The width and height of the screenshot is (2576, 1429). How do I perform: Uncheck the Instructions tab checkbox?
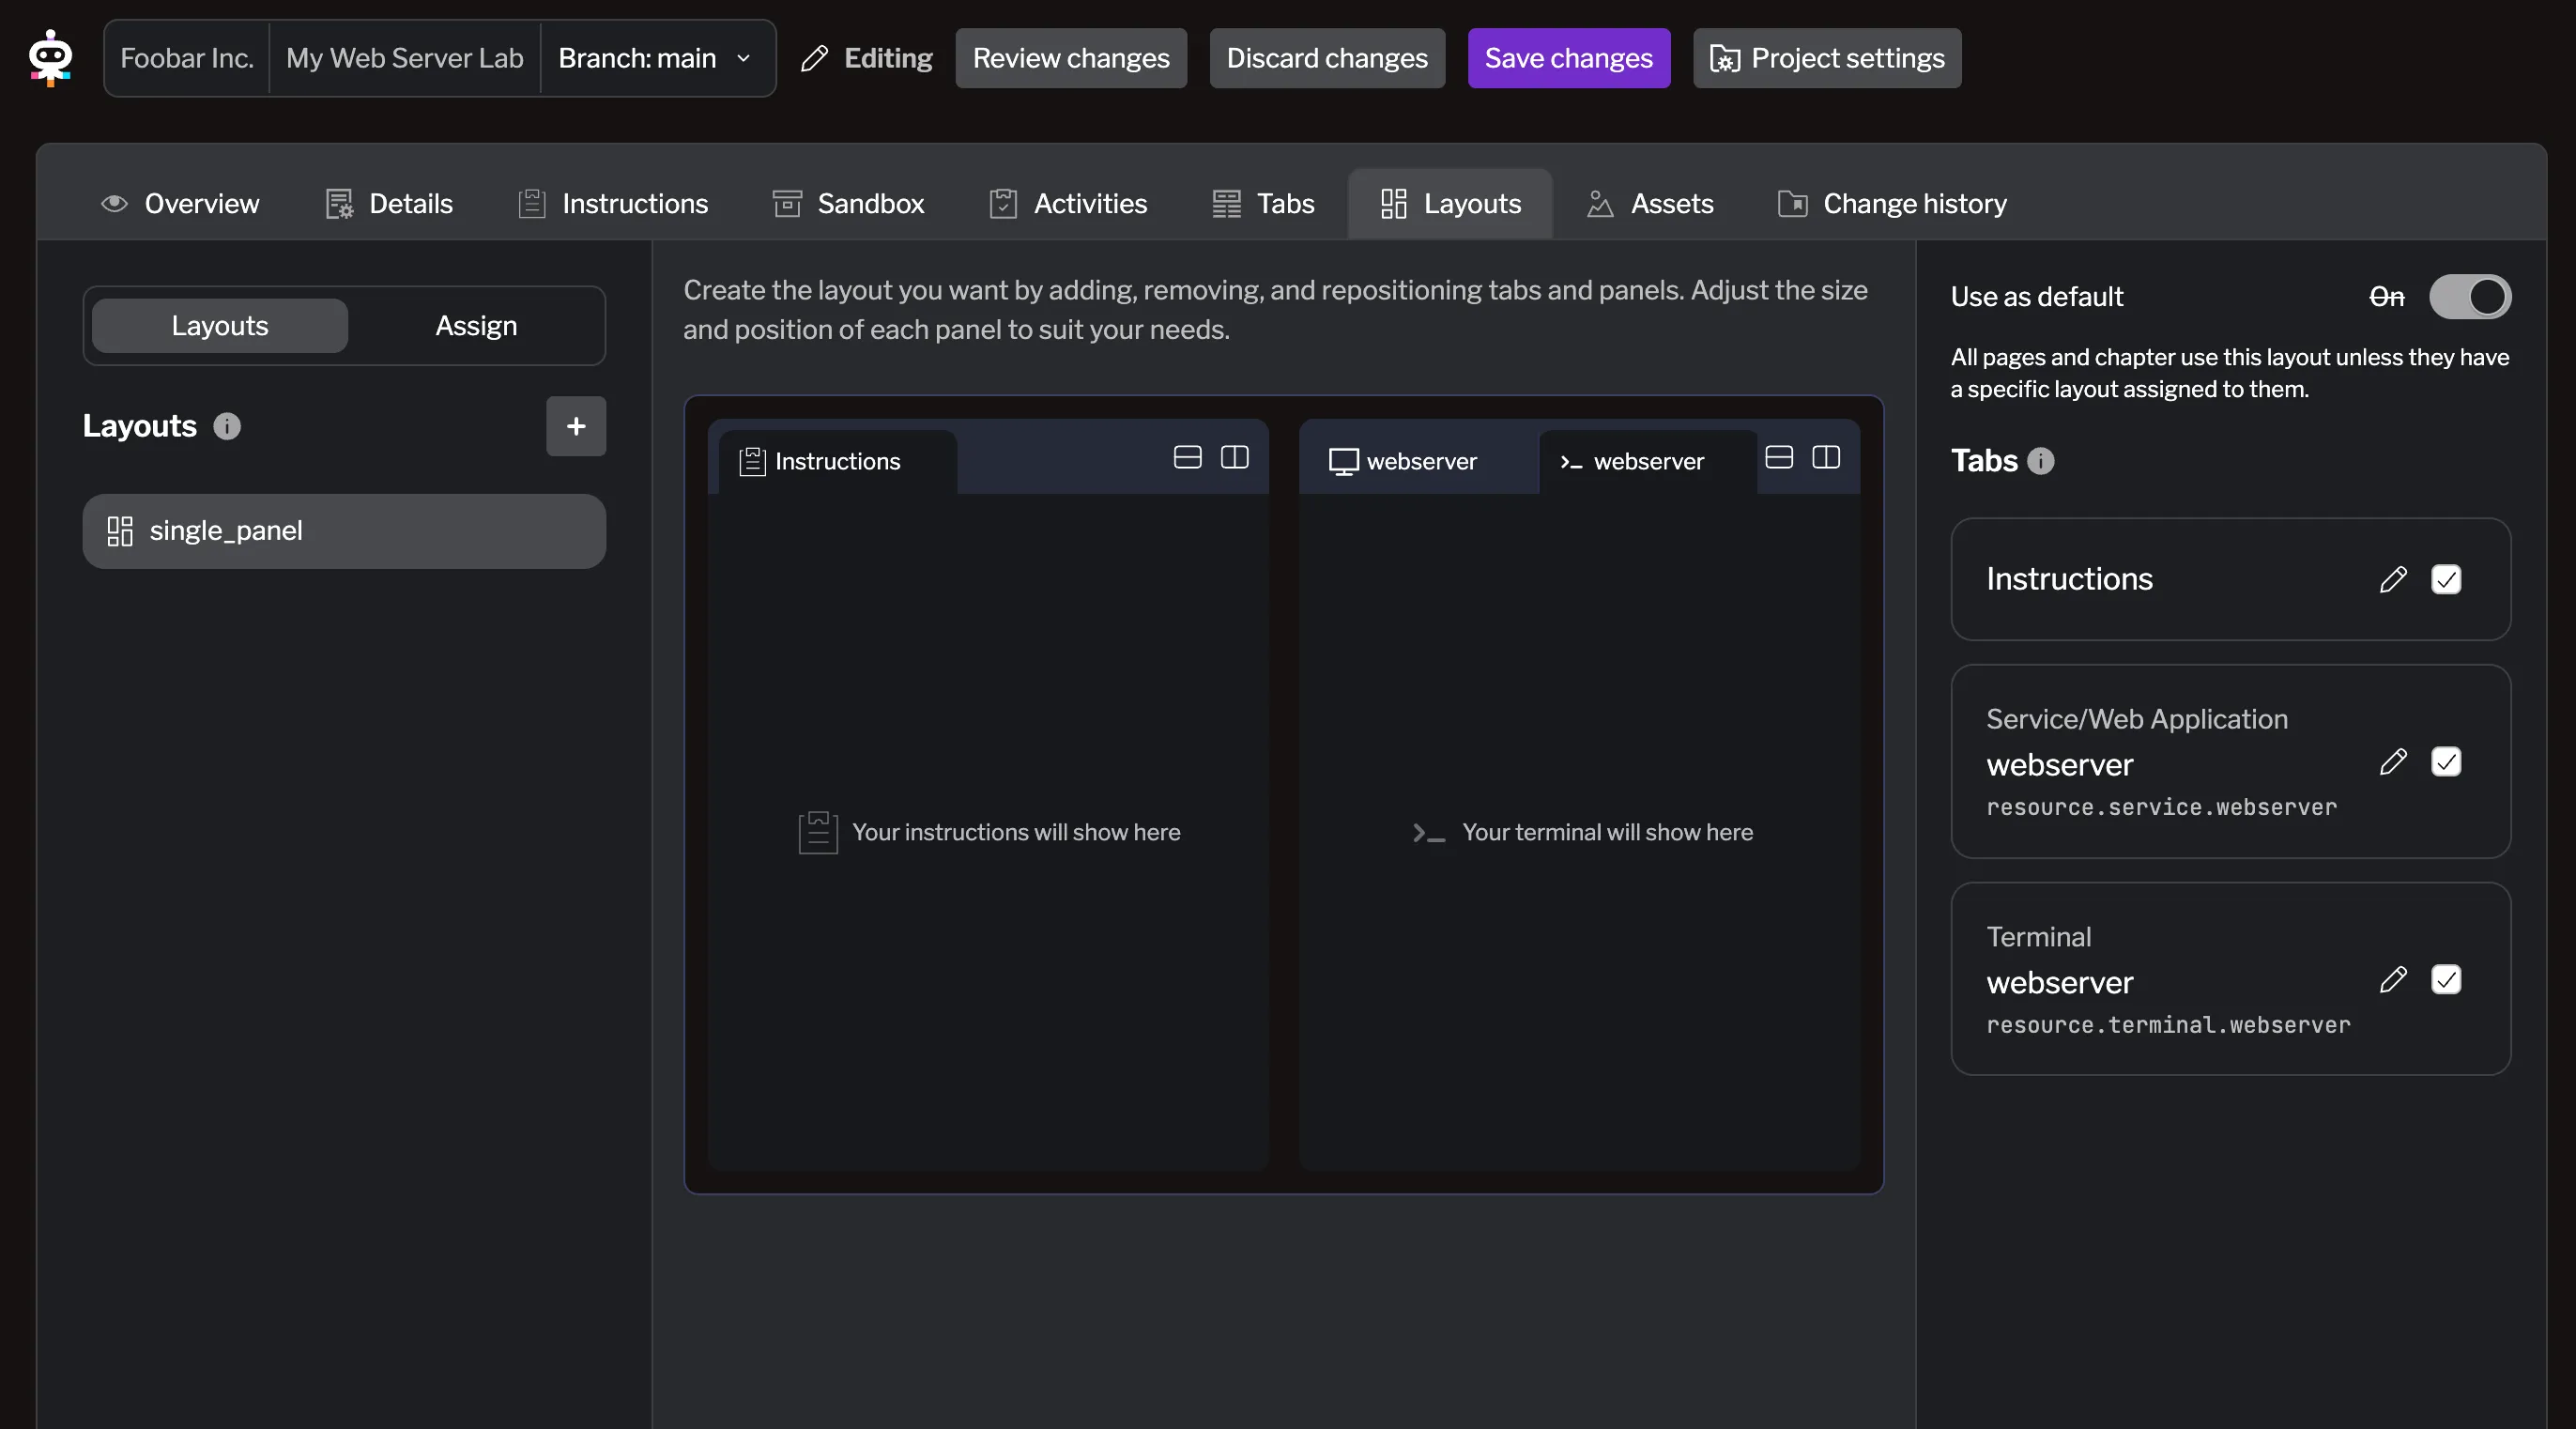point(2446,579)
